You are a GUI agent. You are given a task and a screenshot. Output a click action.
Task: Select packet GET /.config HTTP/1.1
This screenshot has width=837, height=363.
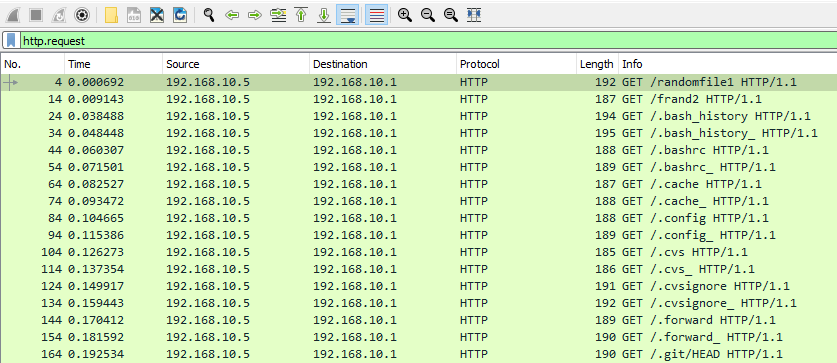[418, 218]
